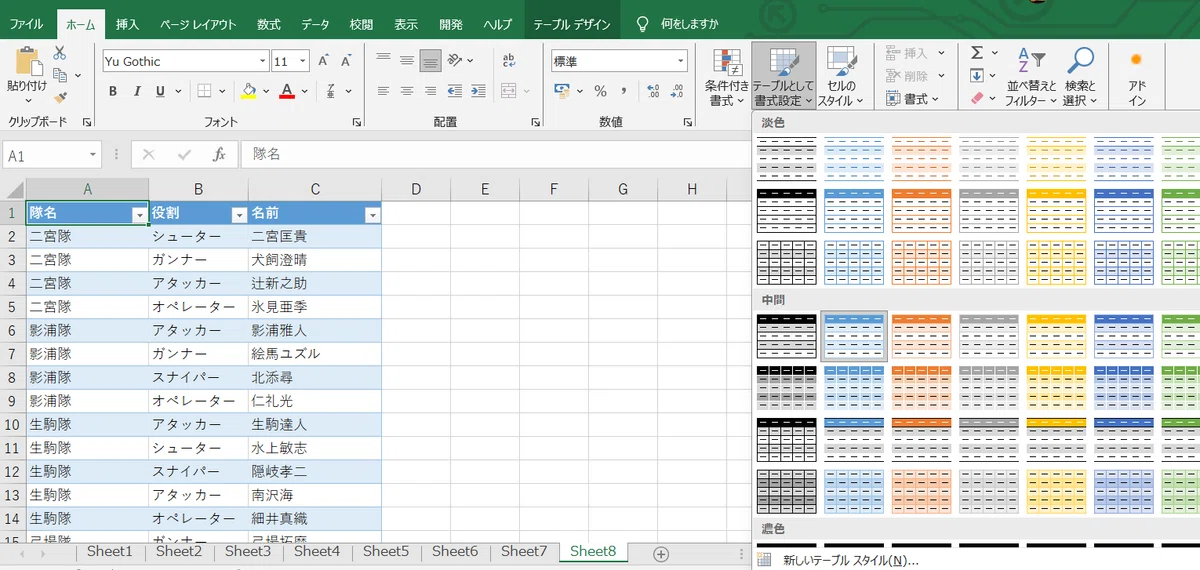Apply the yellow fill color bucket
This screenshot has height=570, width=1200.
[249, 91]
